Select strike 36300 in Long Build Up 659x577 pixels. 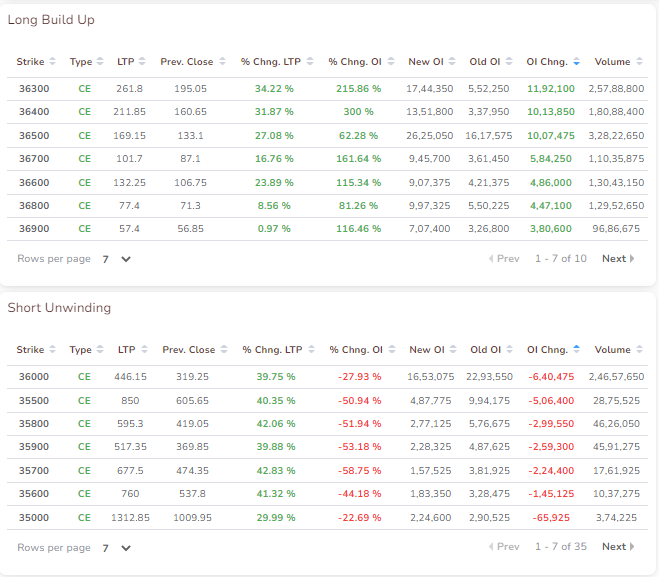pos(34,89)
